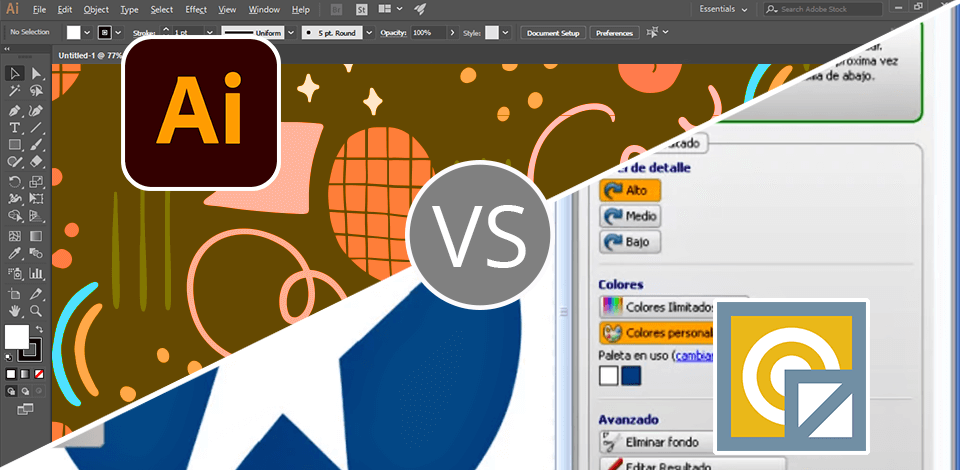Pick the Magic Wand tool
This screenshot has width=960, height=470.
pos(15,91)
